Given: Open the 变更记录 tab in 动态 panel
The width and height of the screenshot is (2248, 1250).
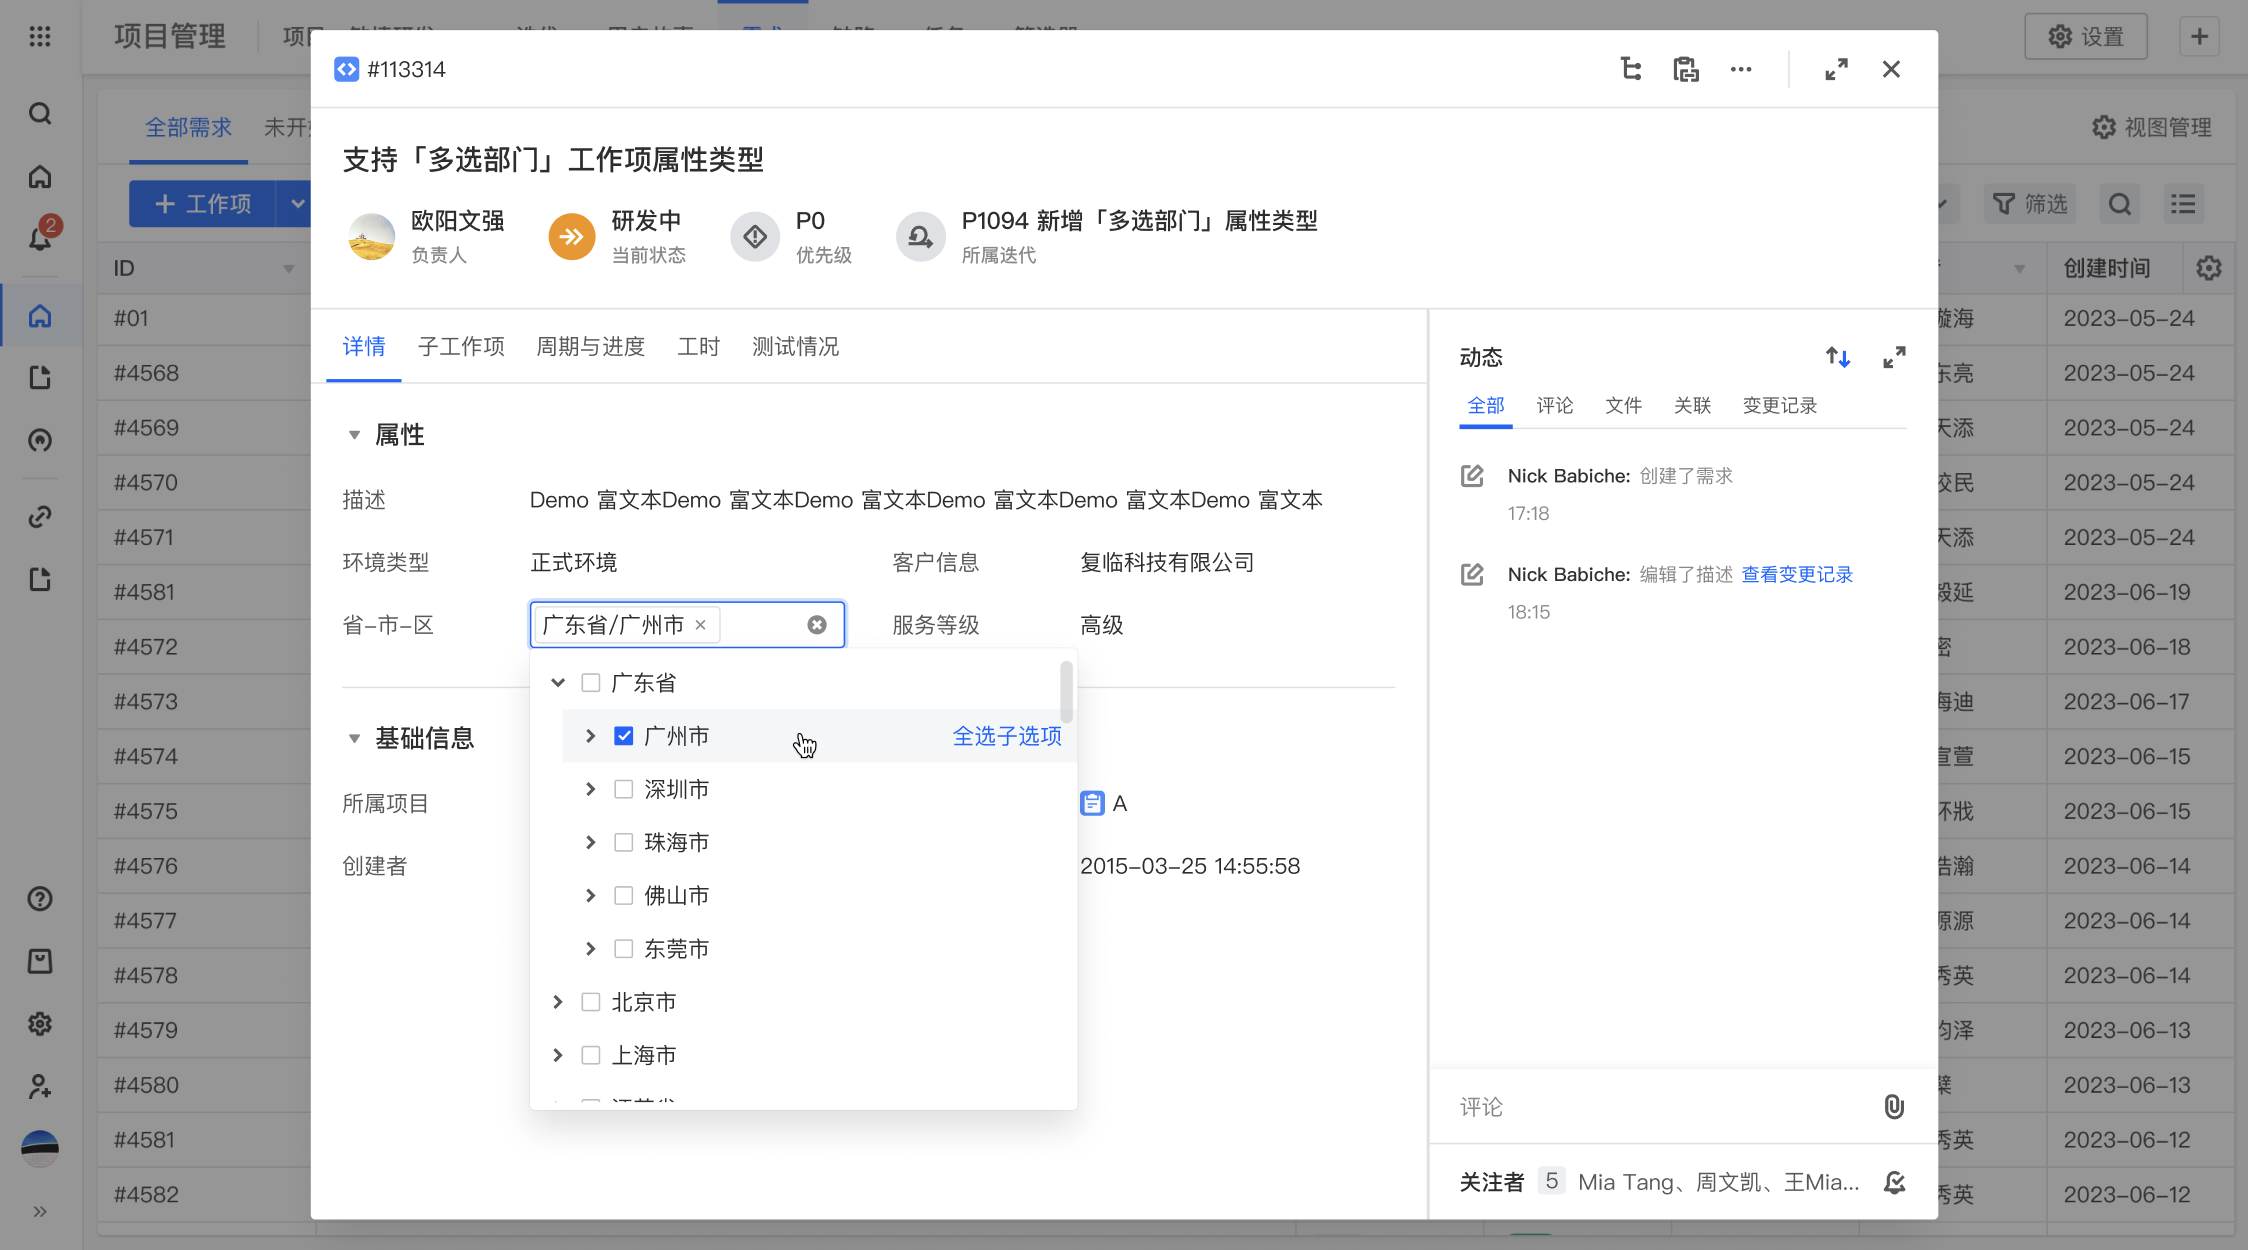Looking at the screenshot, I should 1779,405.
